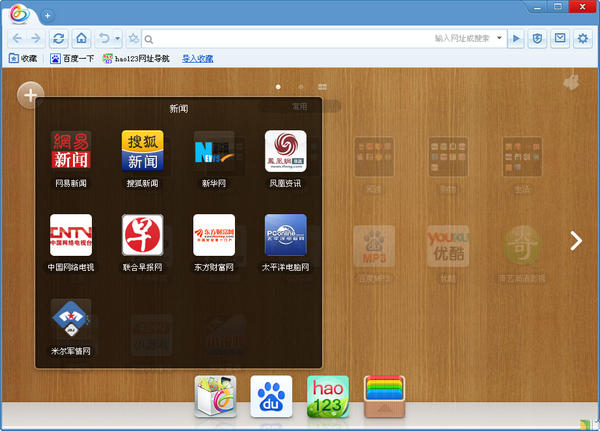600x431 pixels.
Task: Open the 联合早报网 icon
Action: coord(142,235)
